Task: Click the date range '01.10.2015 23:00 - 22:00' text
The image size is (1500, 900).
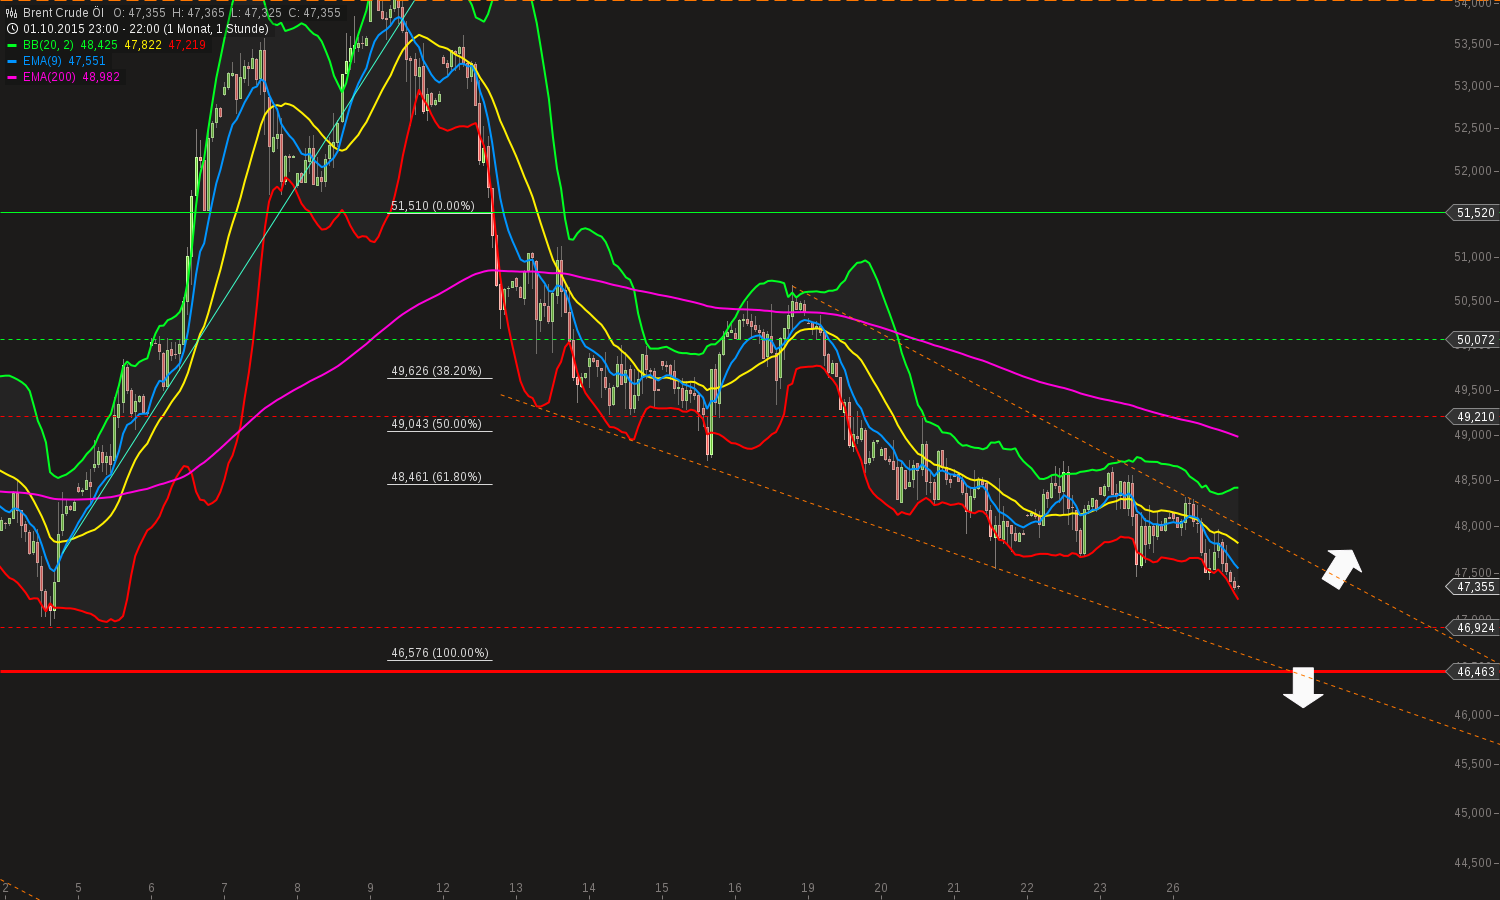Action: point(92,29)
